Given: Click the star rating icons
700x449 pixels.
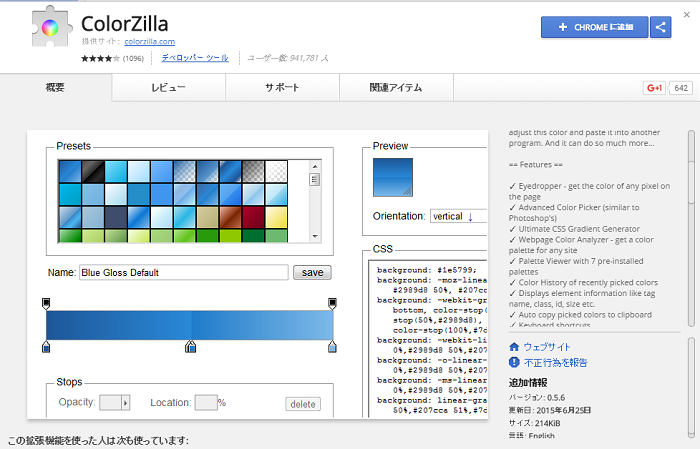Looking at the screenshot, I should click(100, 58).
